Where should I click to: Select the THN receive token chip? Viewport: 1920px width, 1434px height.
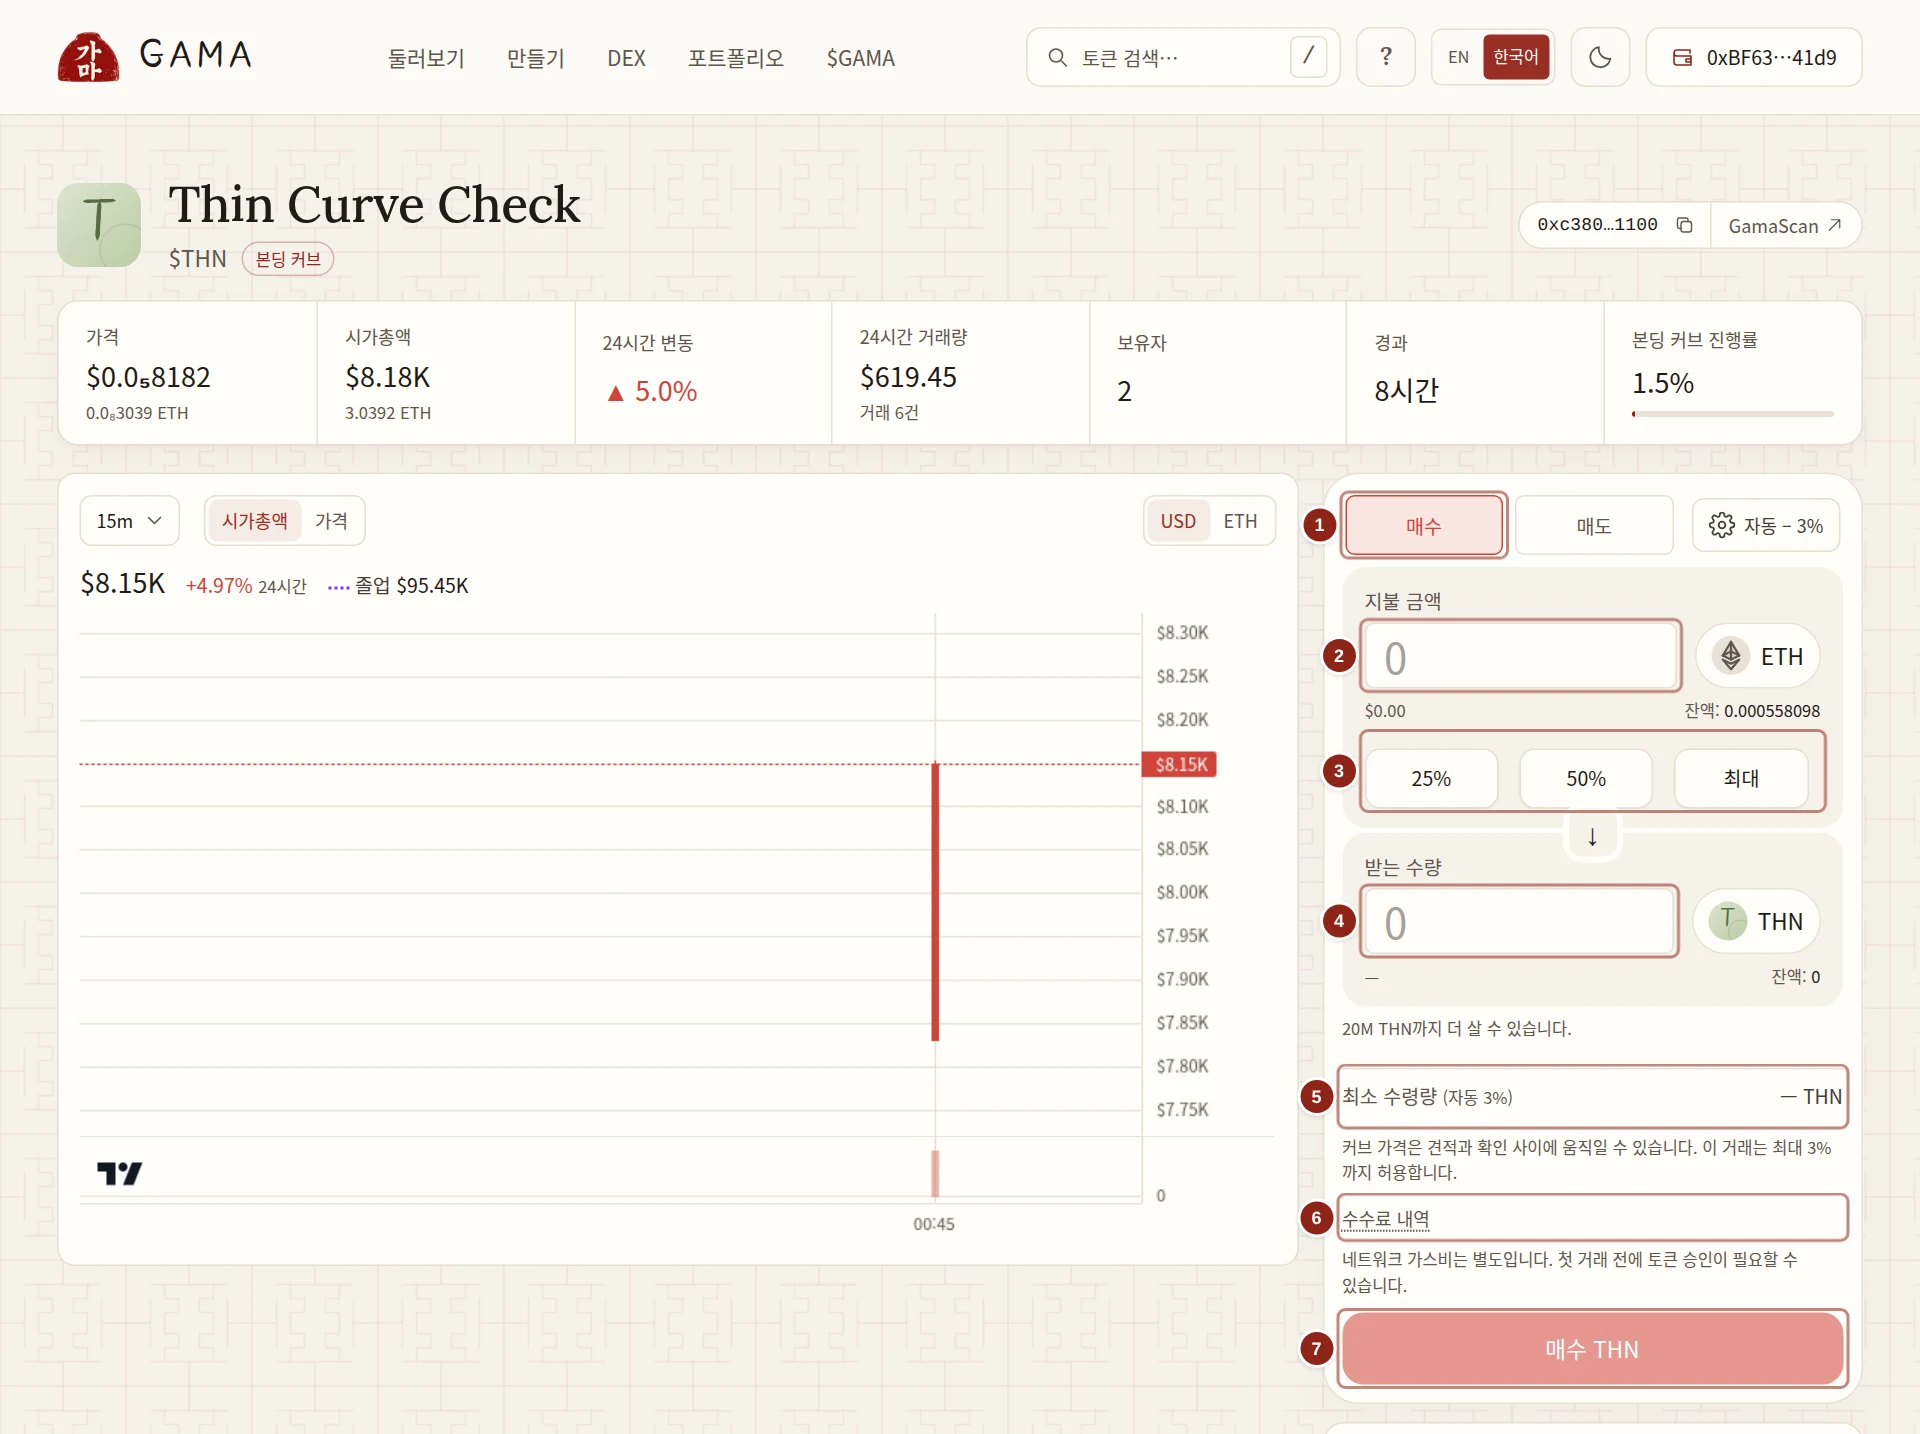pyautogui.click(x=1757, y=921)
